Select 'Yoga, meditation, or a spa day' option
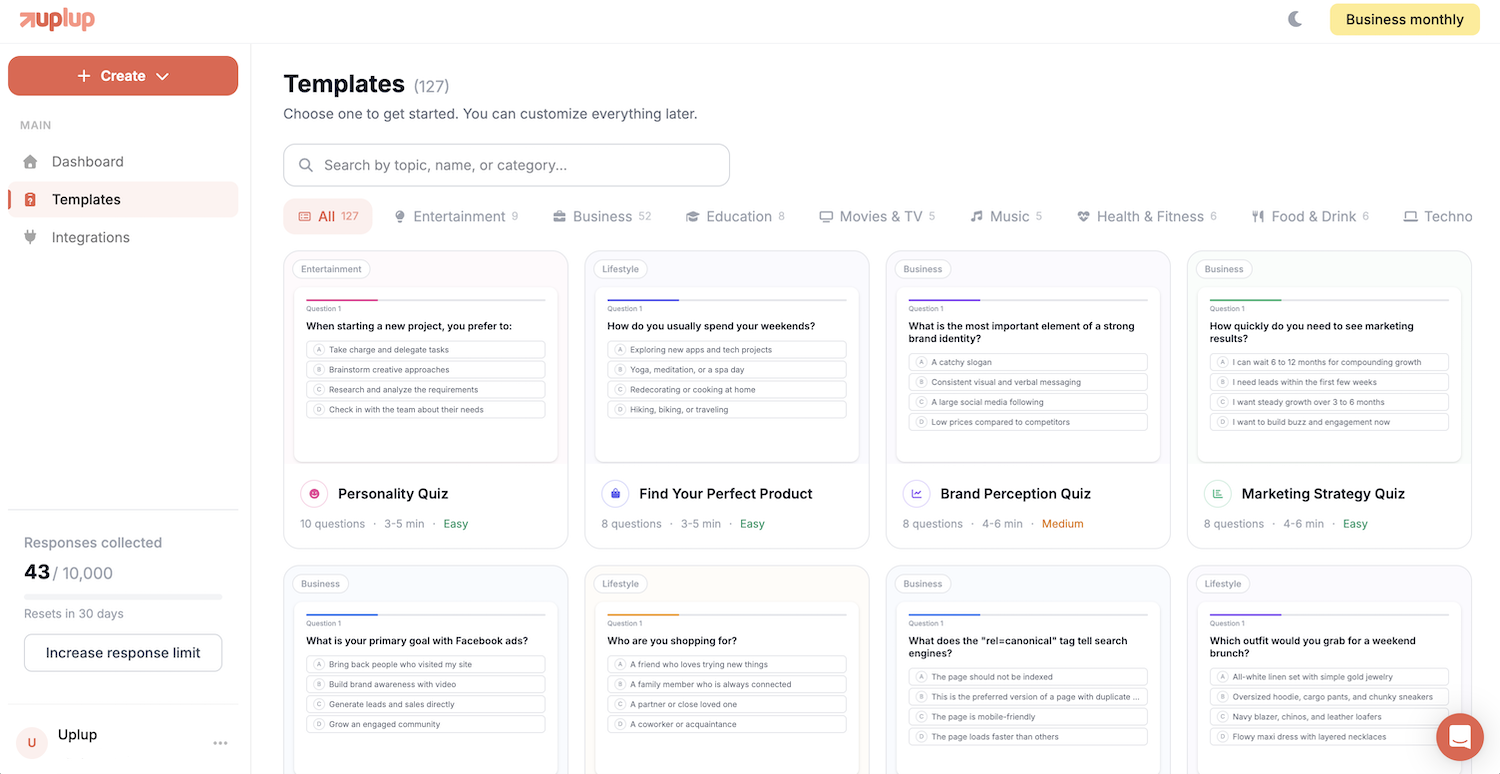1500x774 pixels. (x=726, y=370)
